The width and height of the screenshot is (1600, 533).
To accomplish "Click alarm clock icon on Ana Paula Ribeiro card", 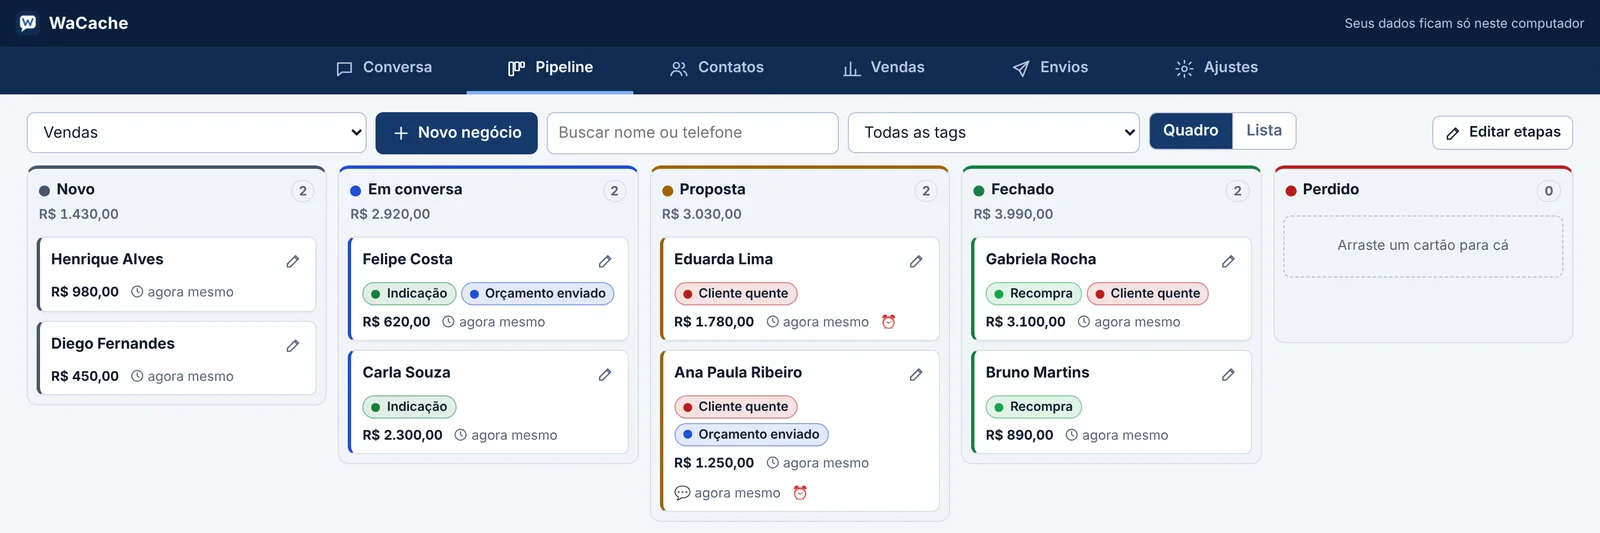I will point(800,492).
